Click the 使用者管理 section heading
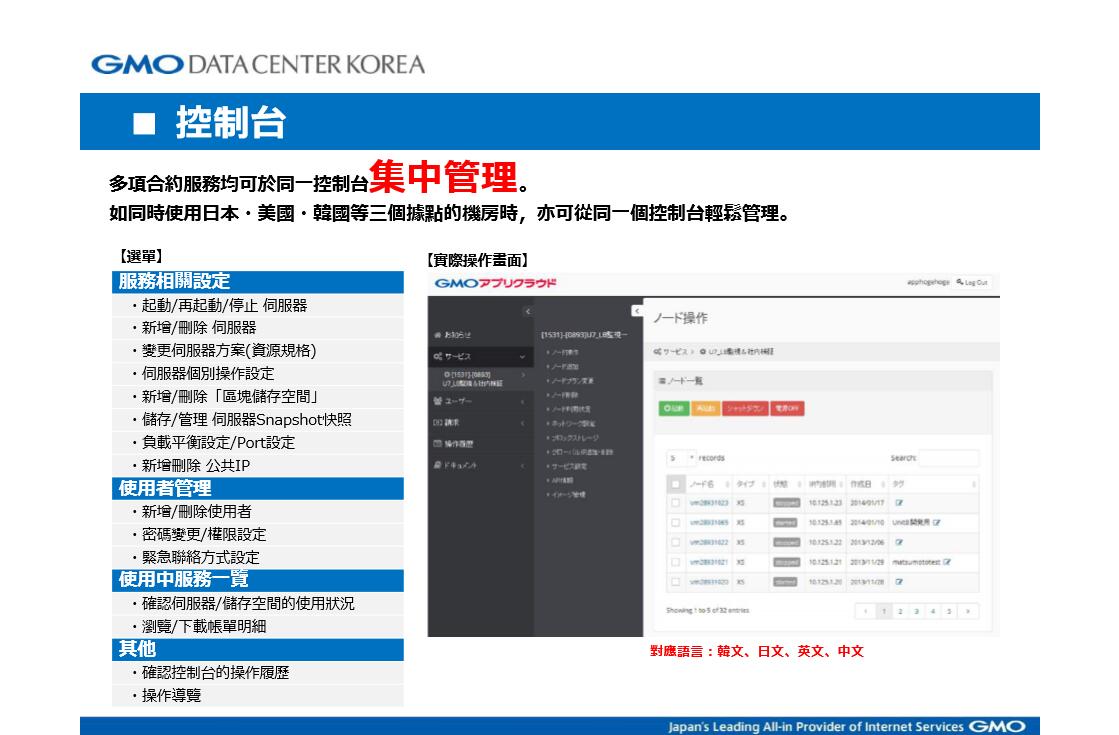 tap(258, 489)
